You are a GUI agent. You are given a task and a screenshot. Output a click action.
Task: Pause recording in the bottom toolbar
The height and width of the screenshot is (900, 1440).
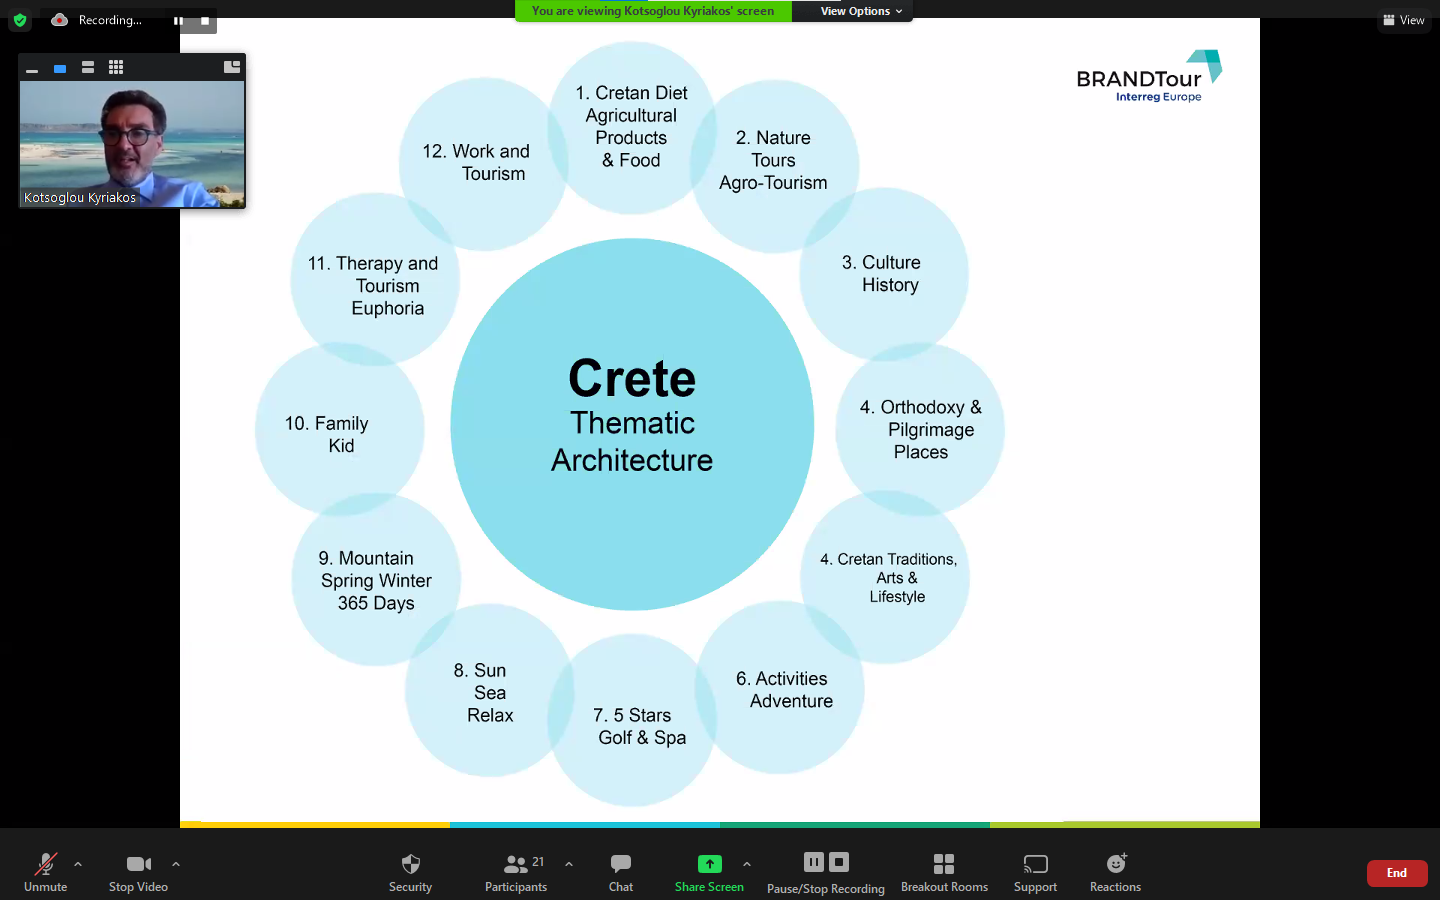[814, 862]
